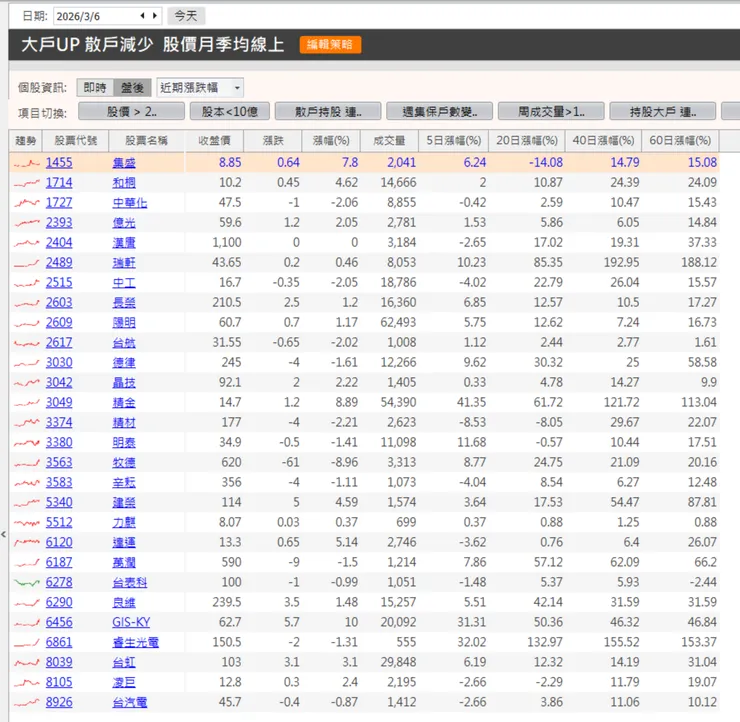
Task: Click the orange 編輯策略 button
Action: (330, 45)
